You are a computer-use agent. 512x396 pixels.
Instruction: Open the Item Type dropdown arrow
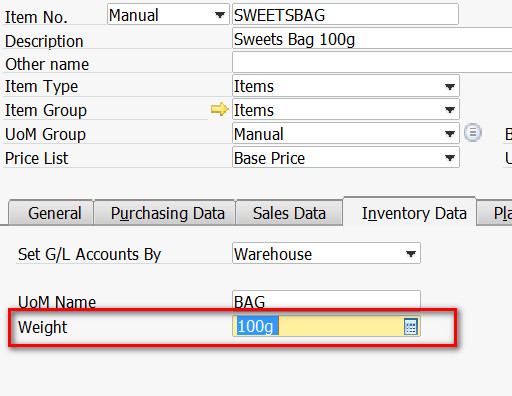coord(450,87)
